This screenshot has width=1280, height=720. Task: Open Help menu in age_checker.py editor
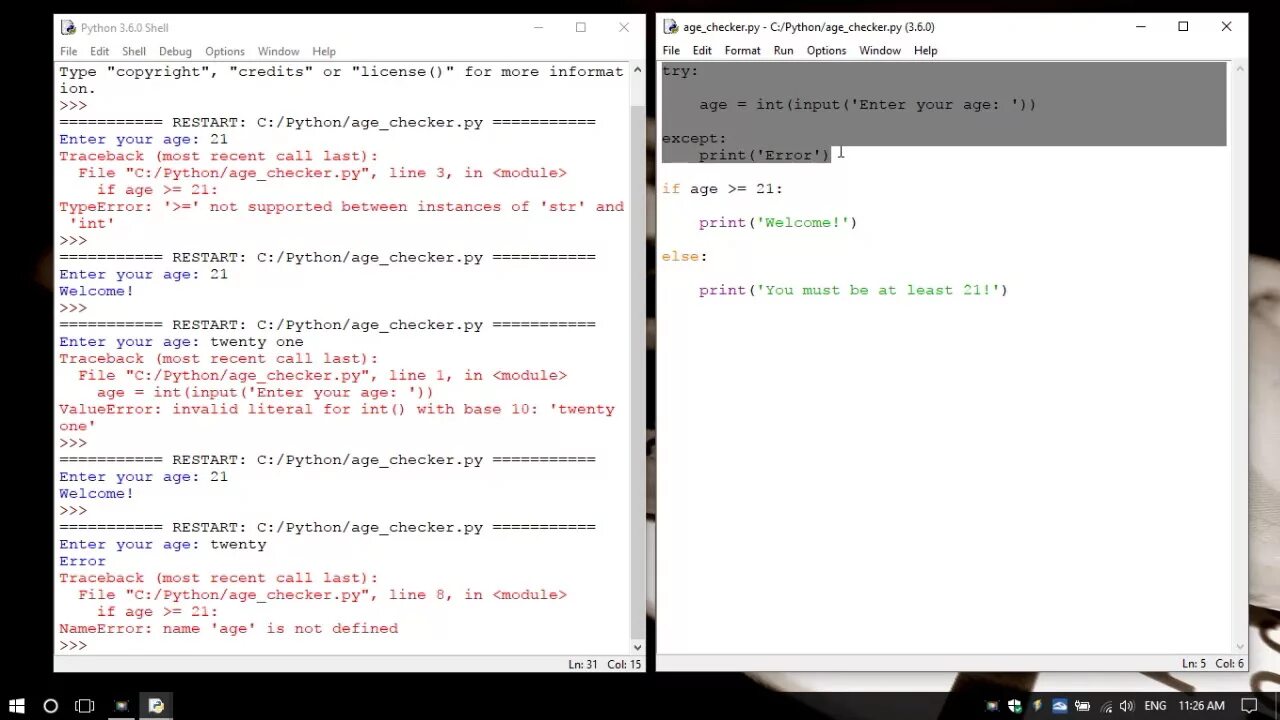click(926, 50)
